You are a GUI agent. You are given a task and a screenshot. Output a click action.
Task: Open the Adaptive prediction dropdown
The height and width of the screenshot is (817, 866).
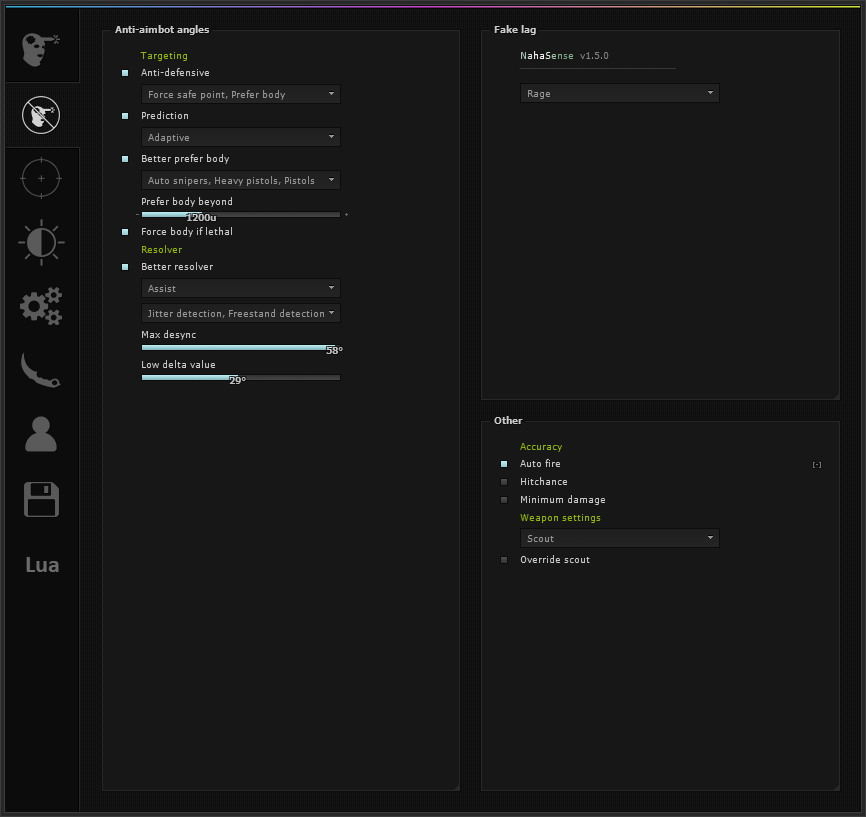[x=241, y=137]
